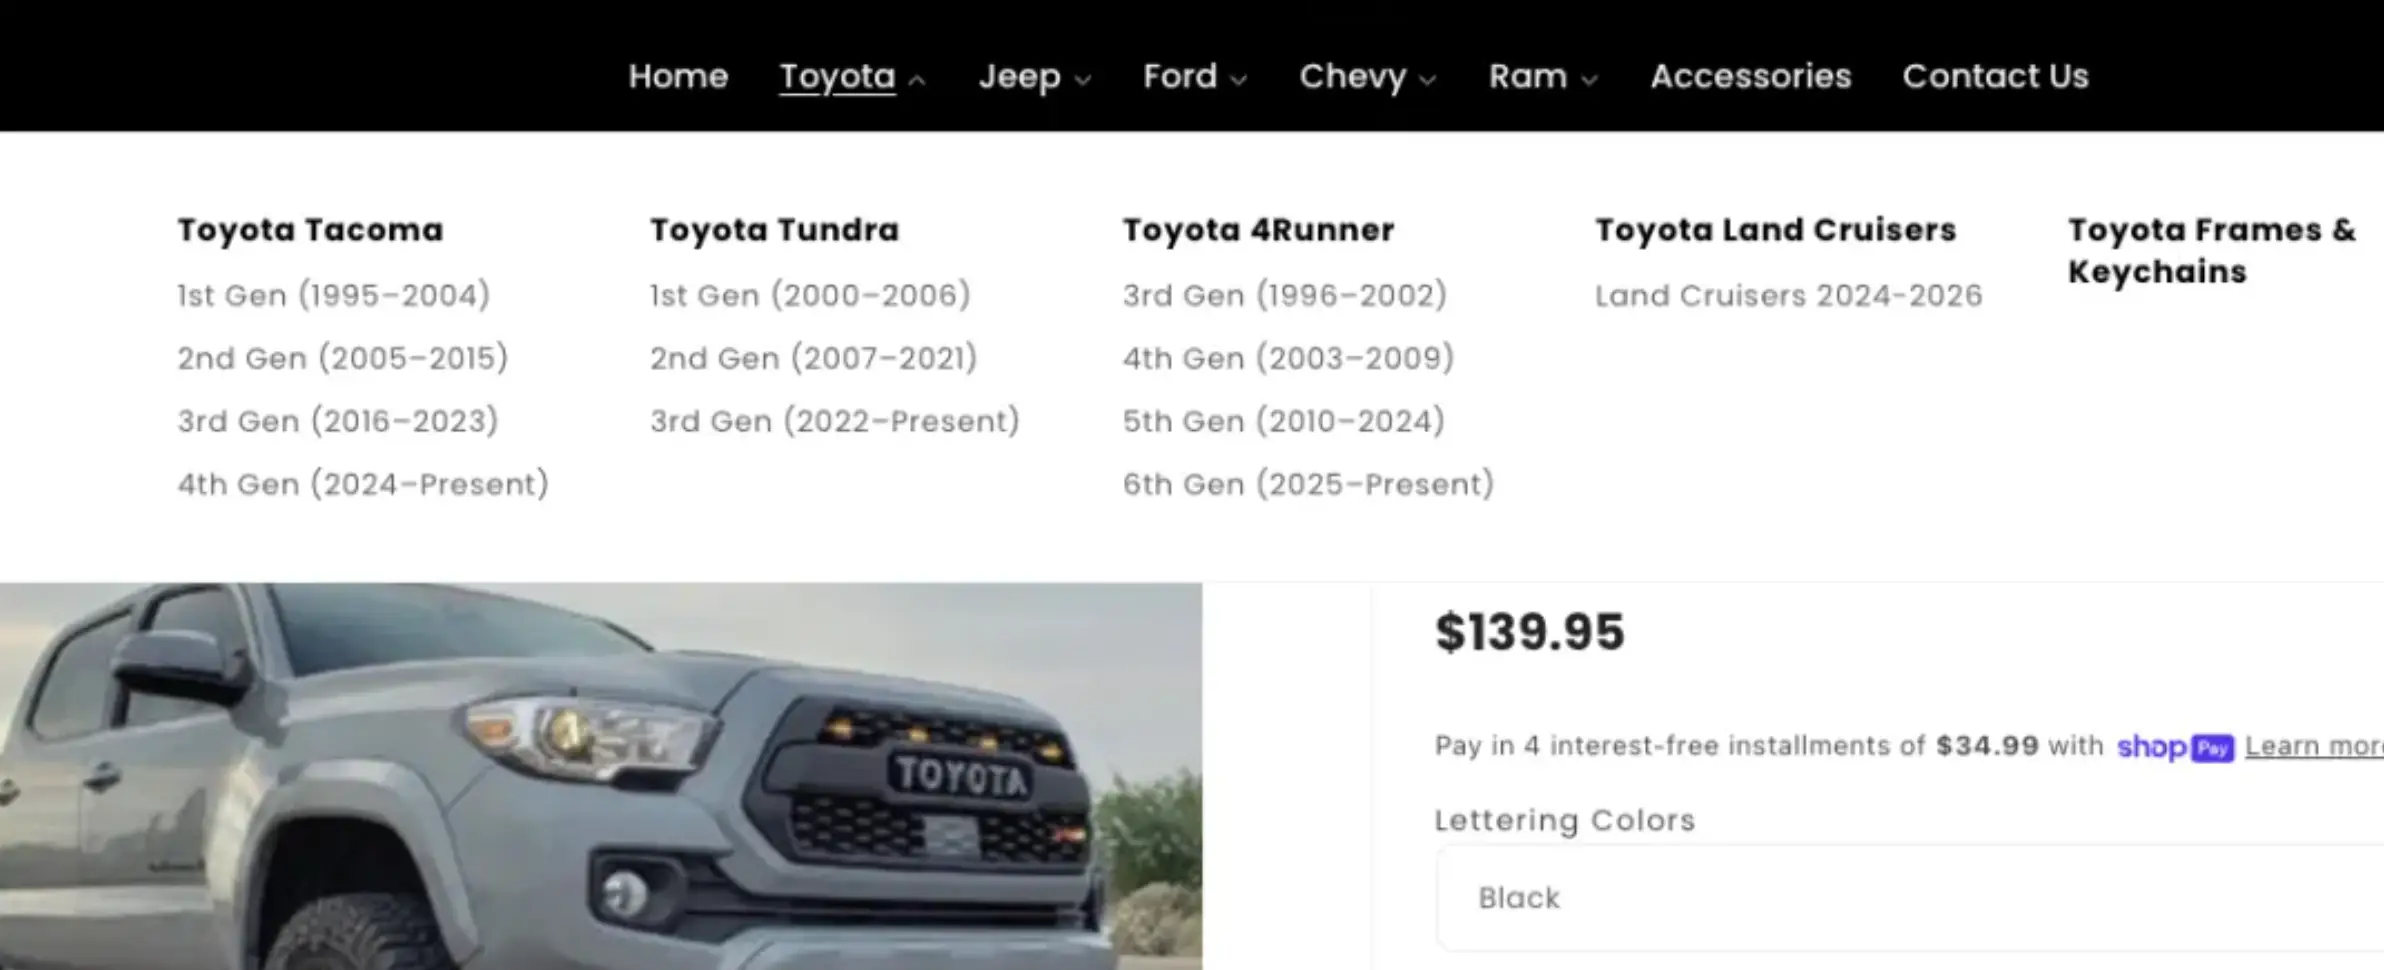
Task: Select Tundra 1st Gen (2000-2006)
Action: (810, 296)
